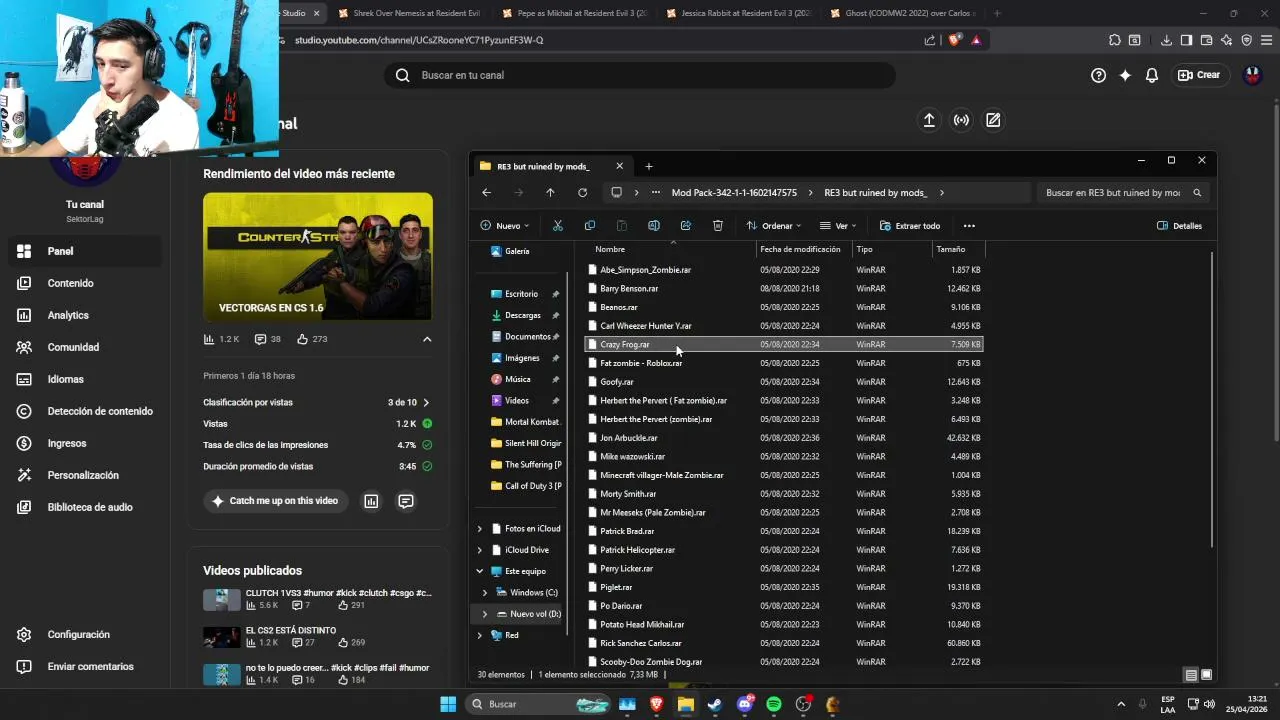Open YouTube Studio help icon
Viewport: 1280px width, 720px height.
pyautogui.click(x=1098, y=75)
